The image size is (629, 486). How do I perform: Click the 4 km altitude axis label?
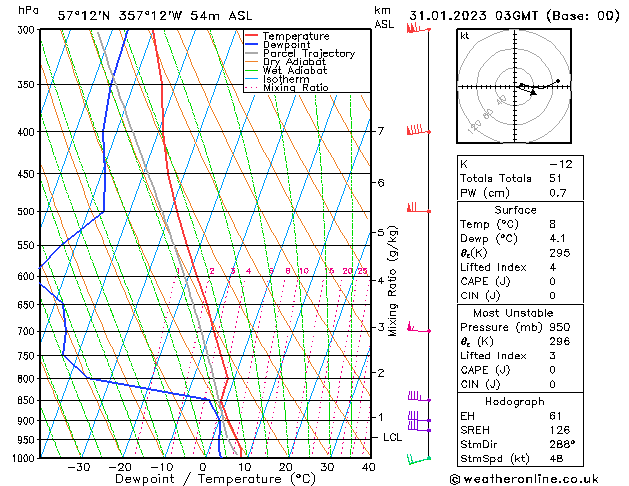click(380, 280)
